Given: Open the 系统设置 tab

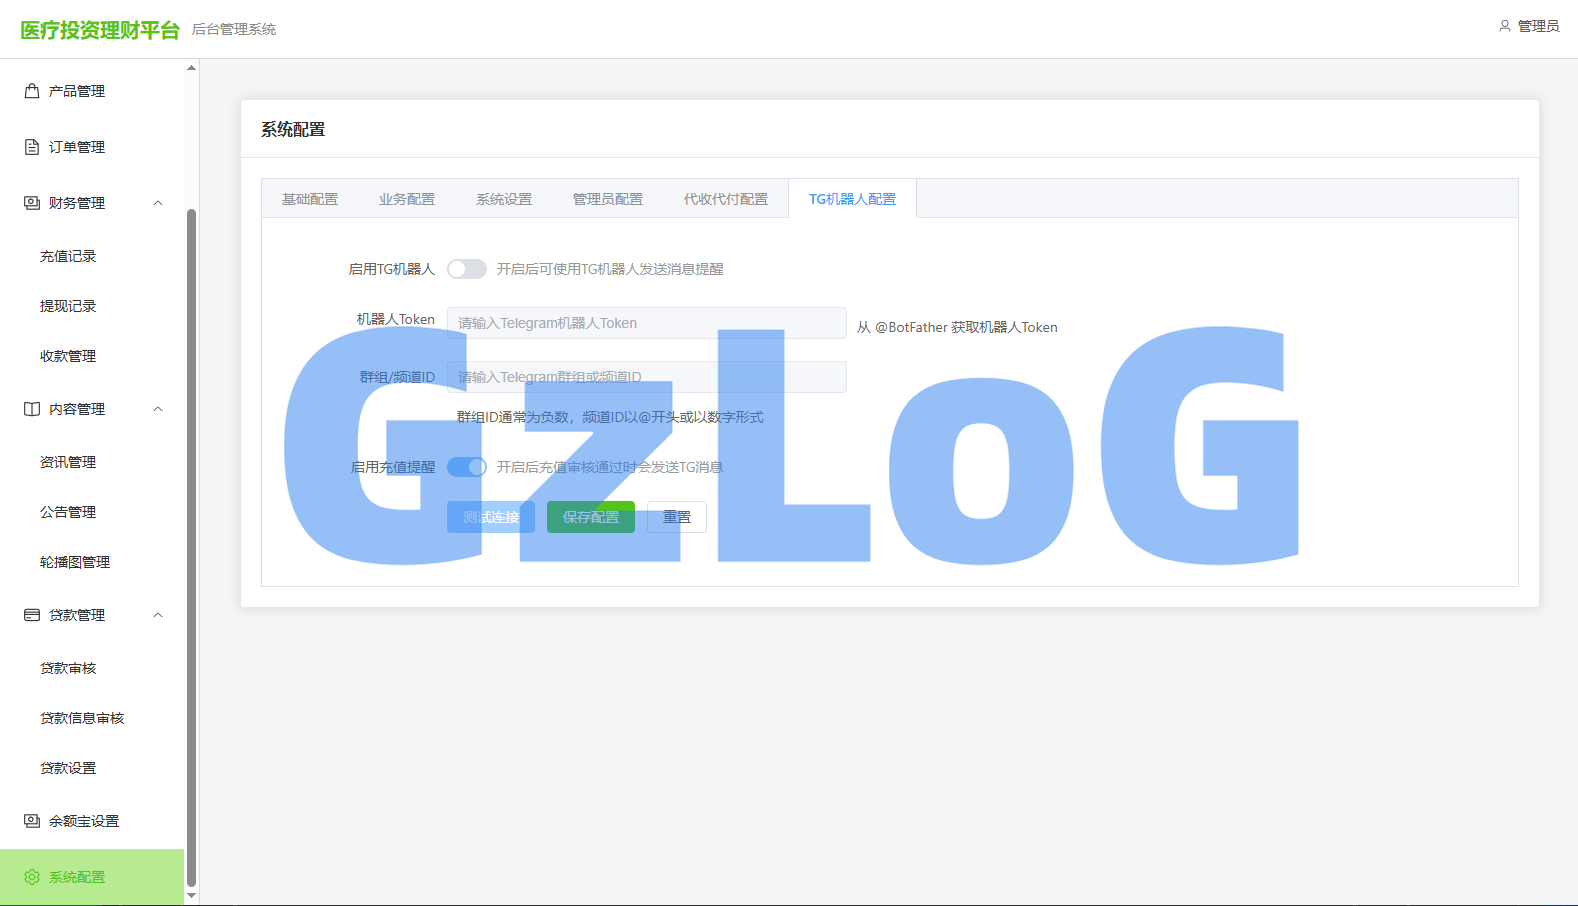Looking at the screenshot, I should pyautogui.click(x=504, y=199).
